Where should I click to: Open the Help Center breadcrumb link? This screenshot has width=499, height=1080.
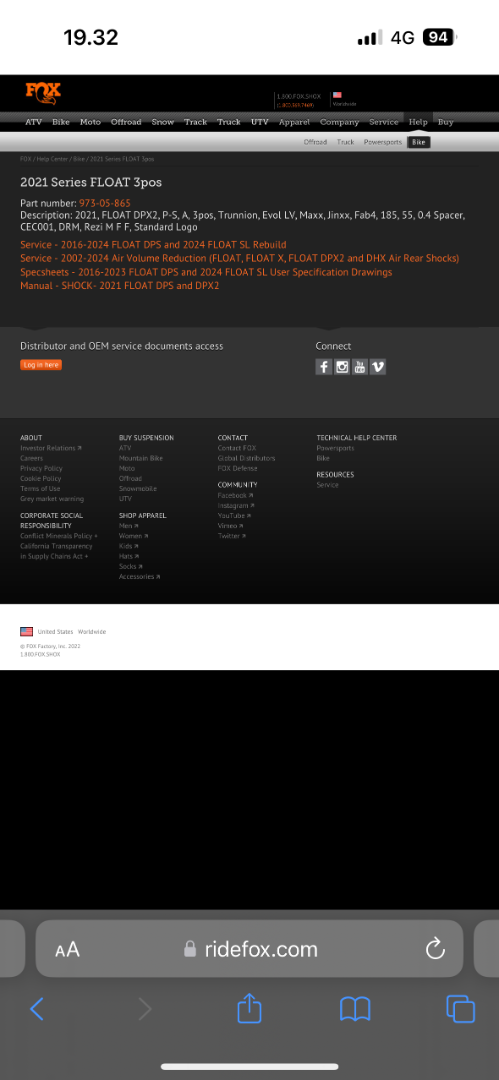click(52, 159)
